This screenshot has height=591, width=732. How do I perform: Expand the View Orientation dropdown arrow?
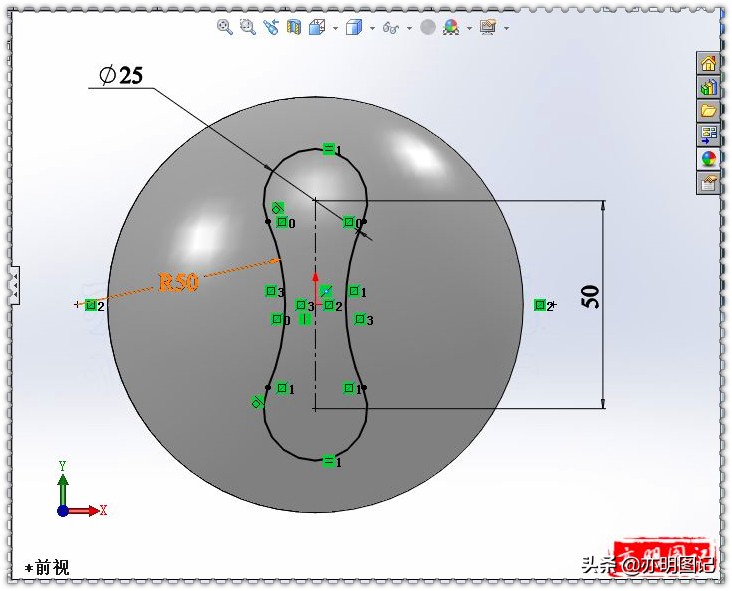[x=335, y=28]
